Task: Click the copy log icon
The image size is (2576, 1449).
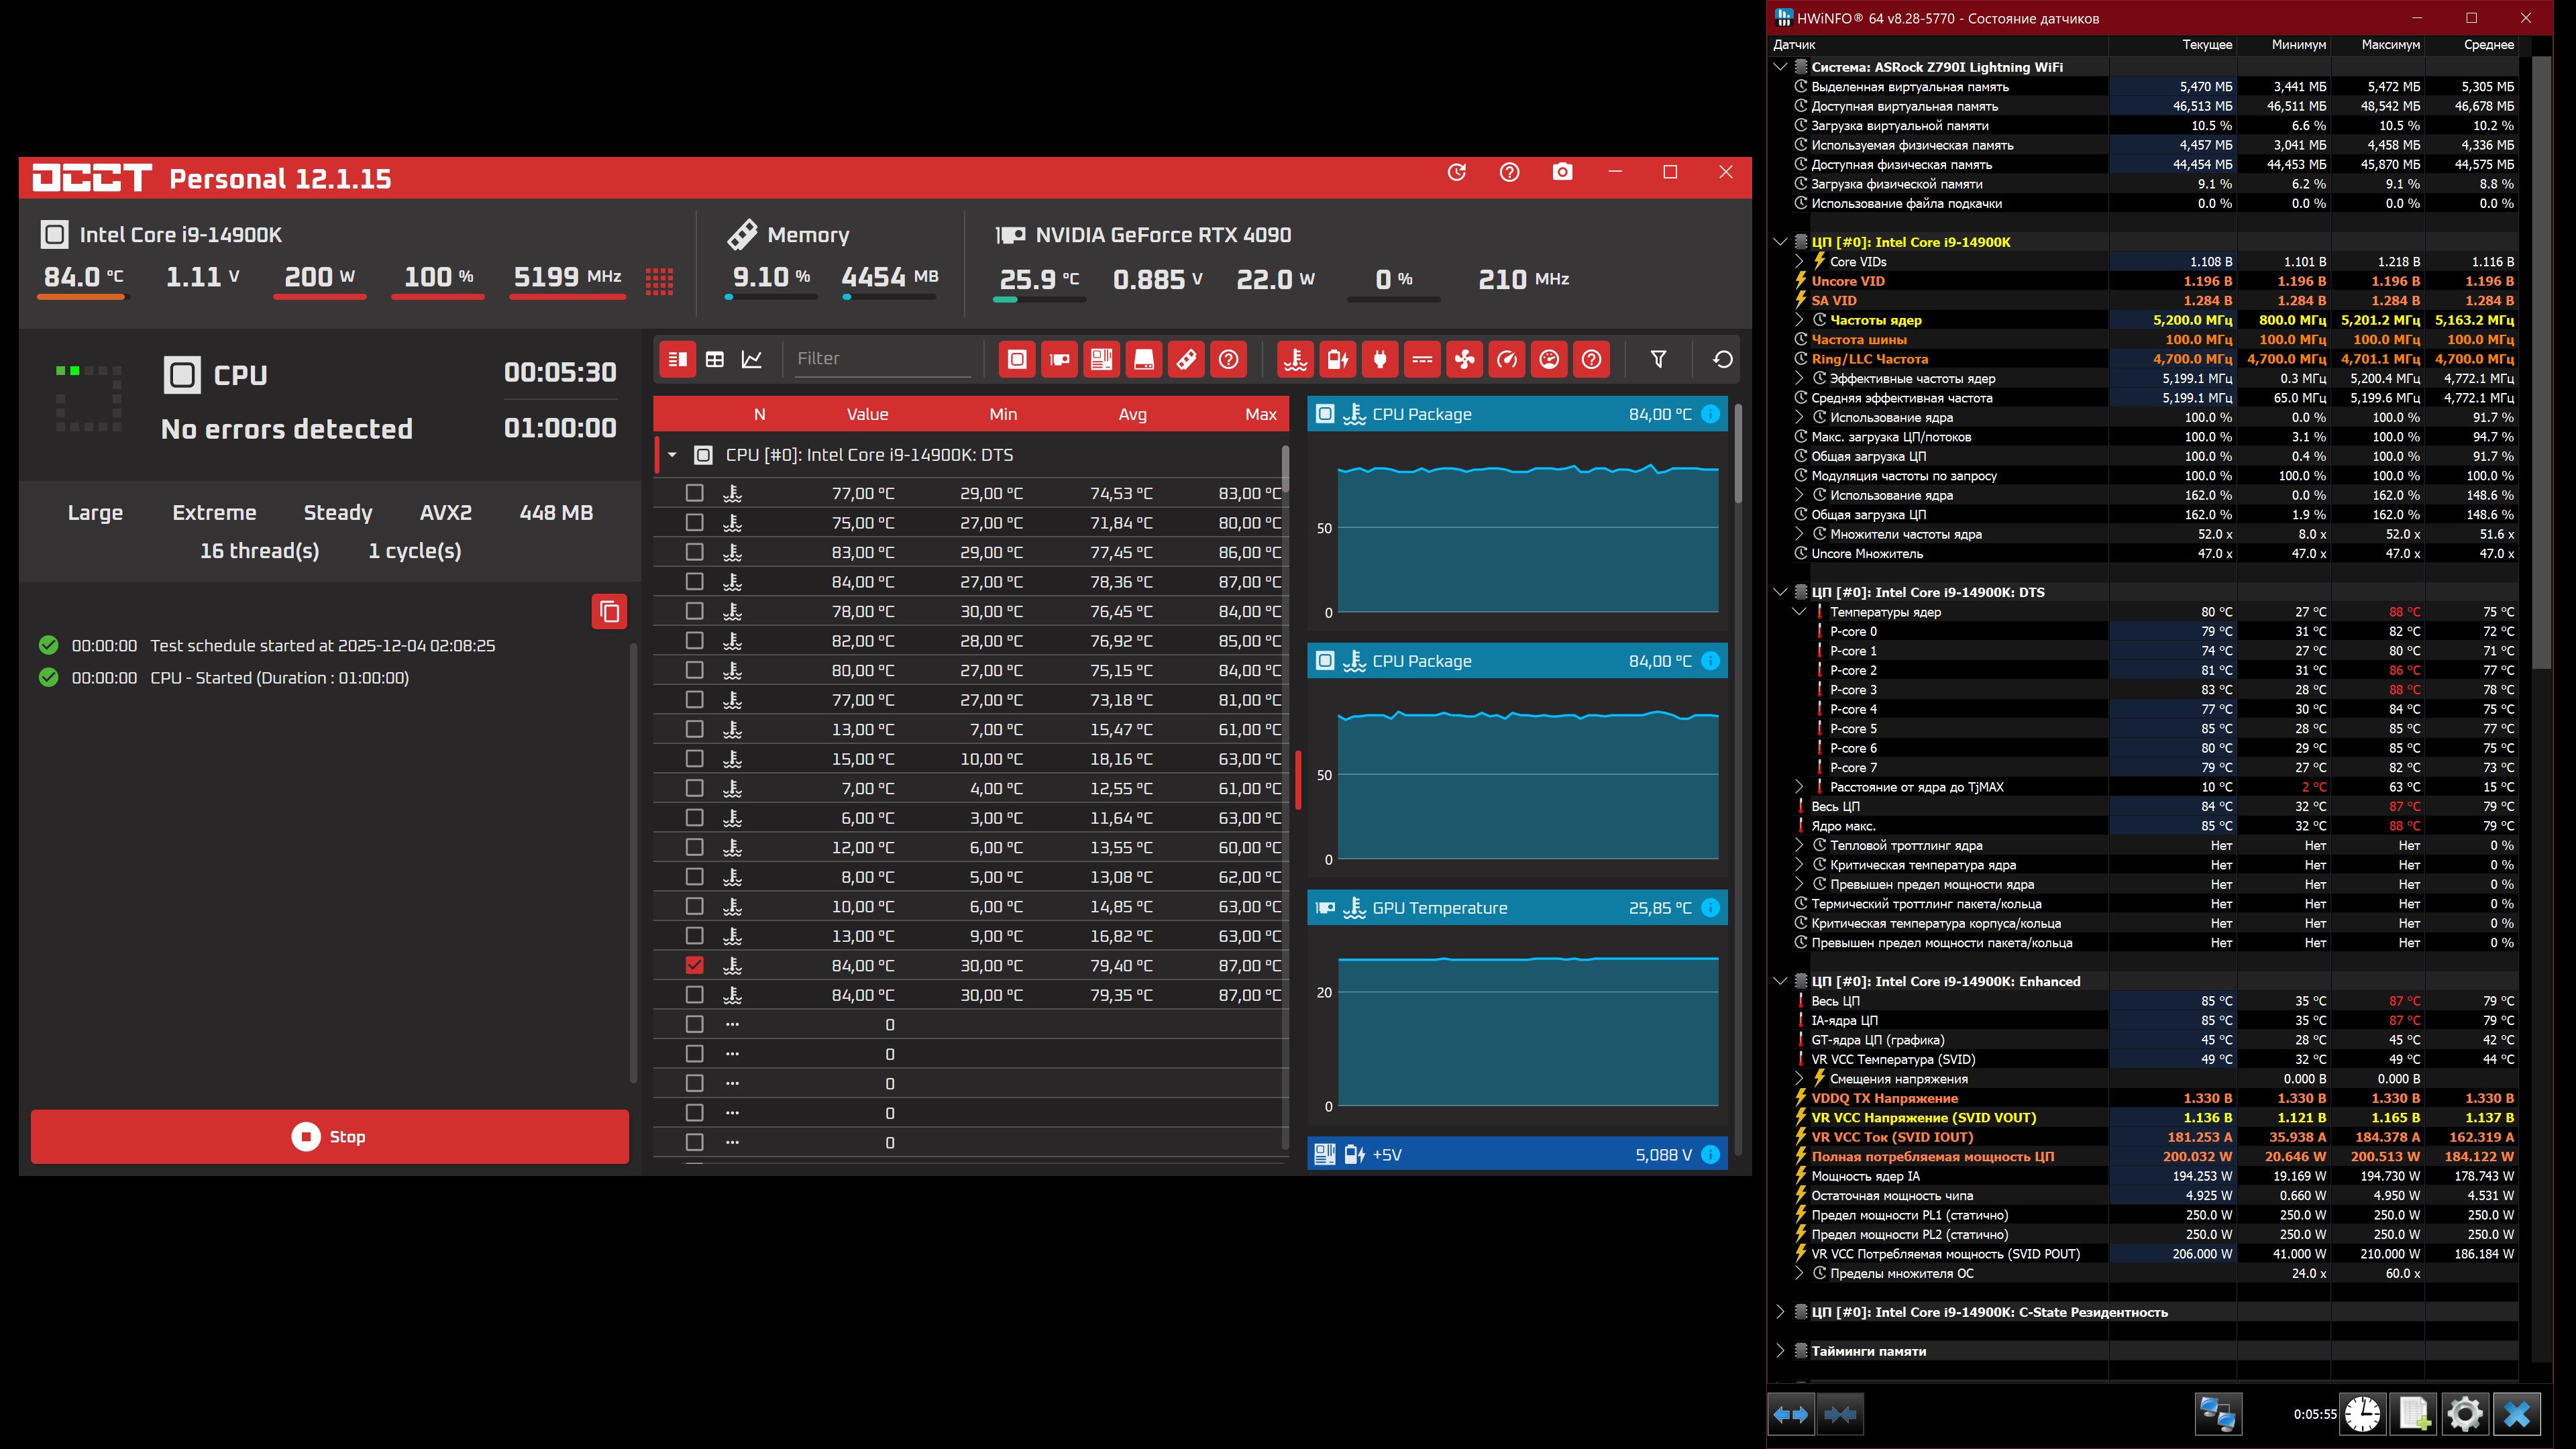Action: coord(609,612)
